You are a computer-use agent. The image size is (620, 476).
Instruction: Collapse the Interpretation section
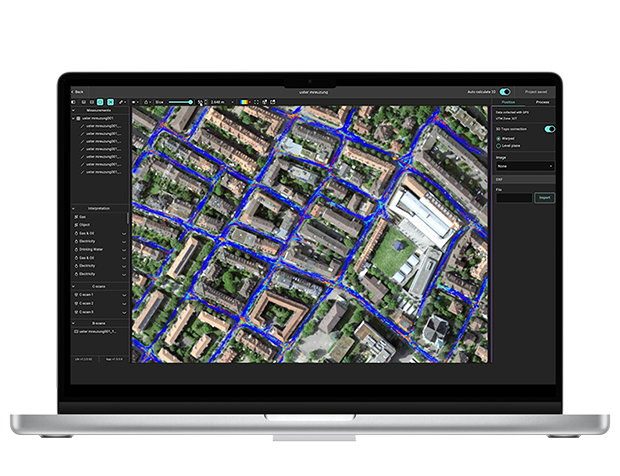[74, 208]
